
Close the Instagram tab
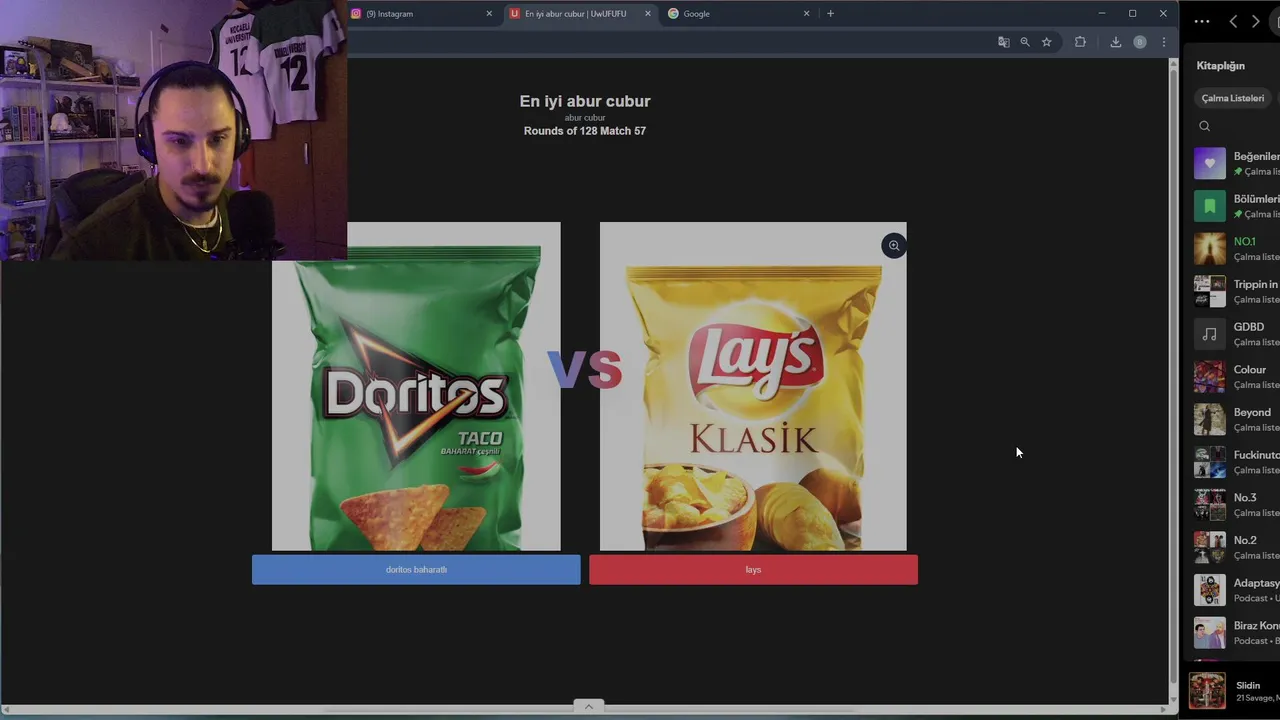(489, 14)
